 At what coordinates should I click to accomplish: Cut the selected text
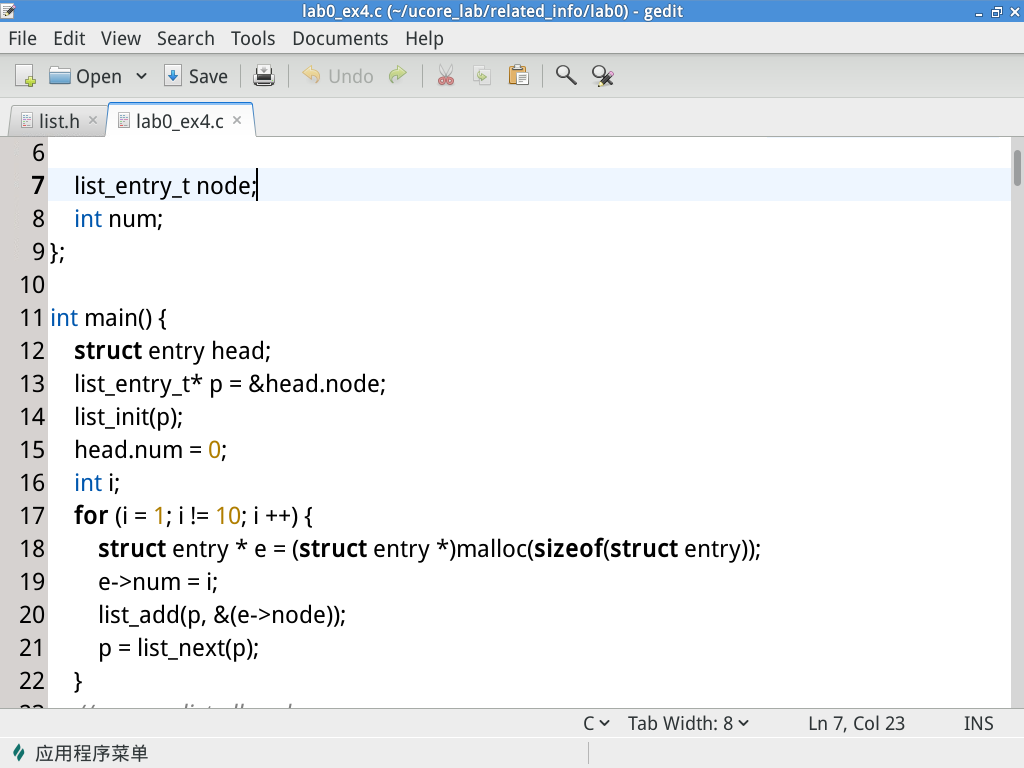point(444,75)
